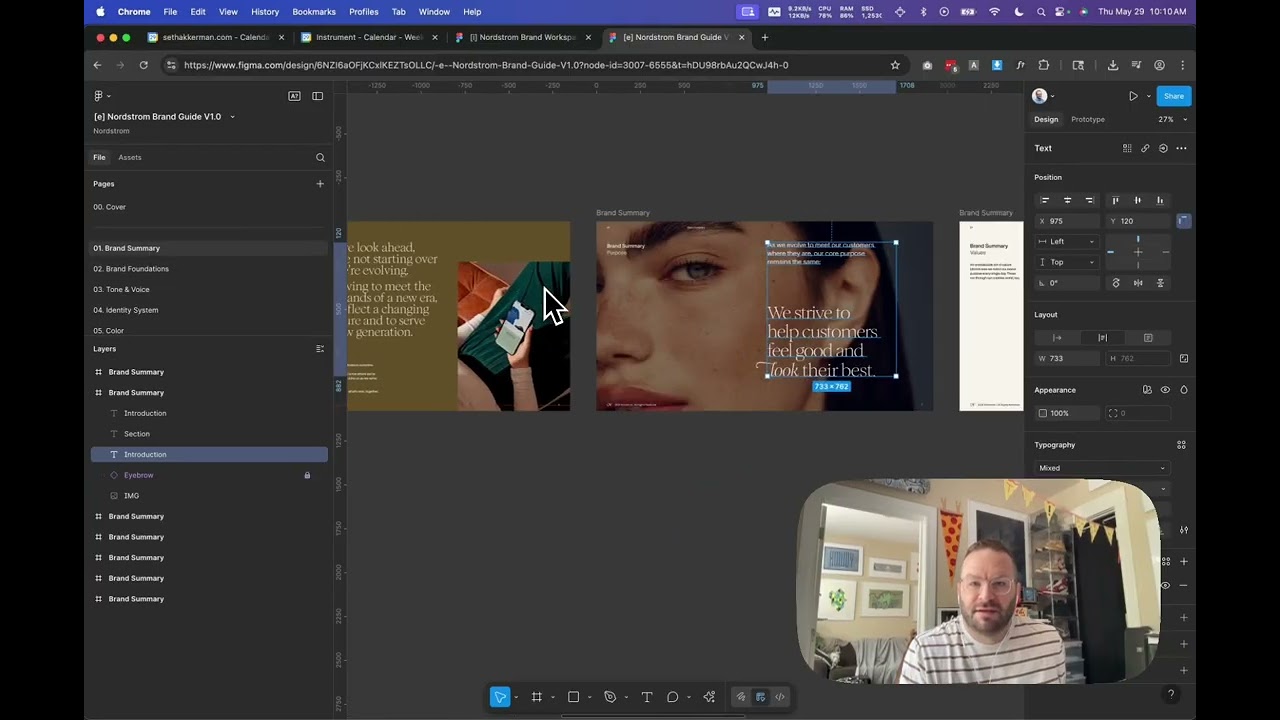
Task: Open the Profiles menu in menu bar
Action: 364,12
